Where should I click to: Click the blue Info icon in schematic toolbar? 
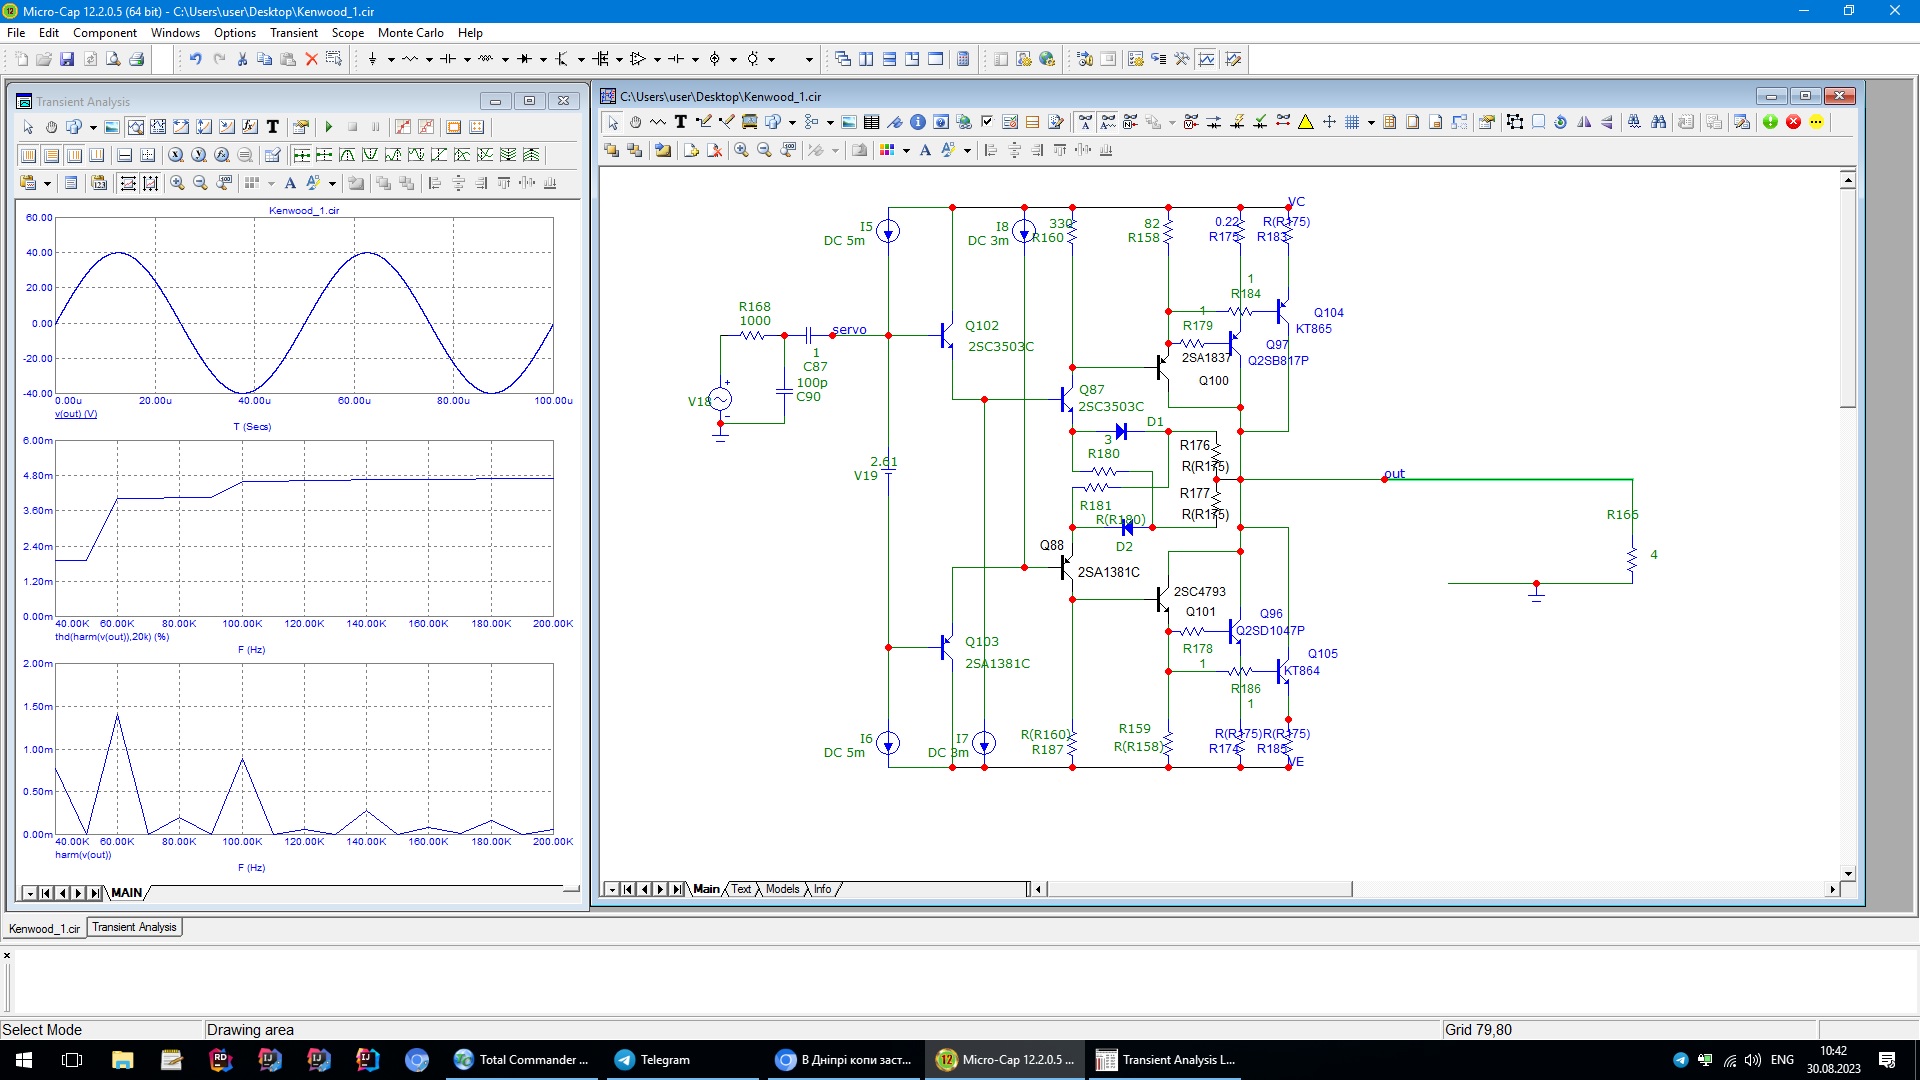coord(918,122)
